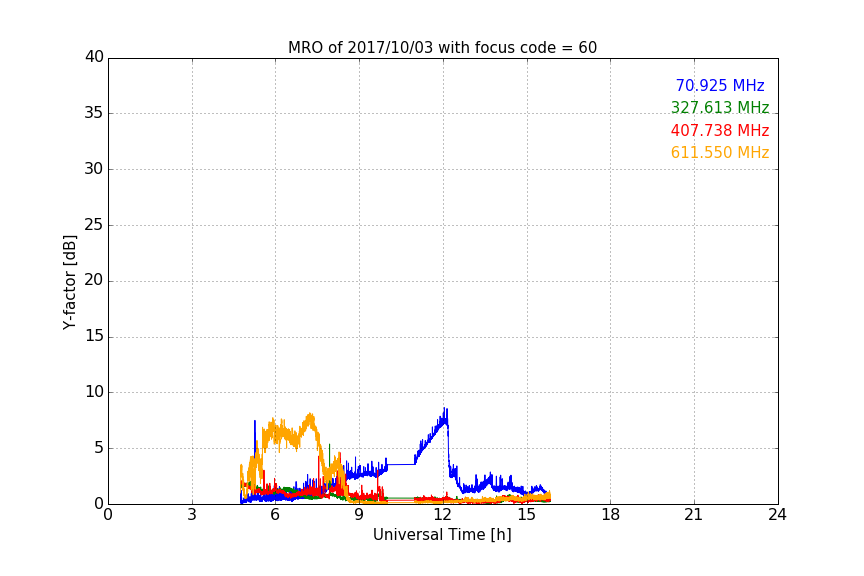Click the x-axis tick label 9
Viewport: 864px width, 576px height.
359,515
